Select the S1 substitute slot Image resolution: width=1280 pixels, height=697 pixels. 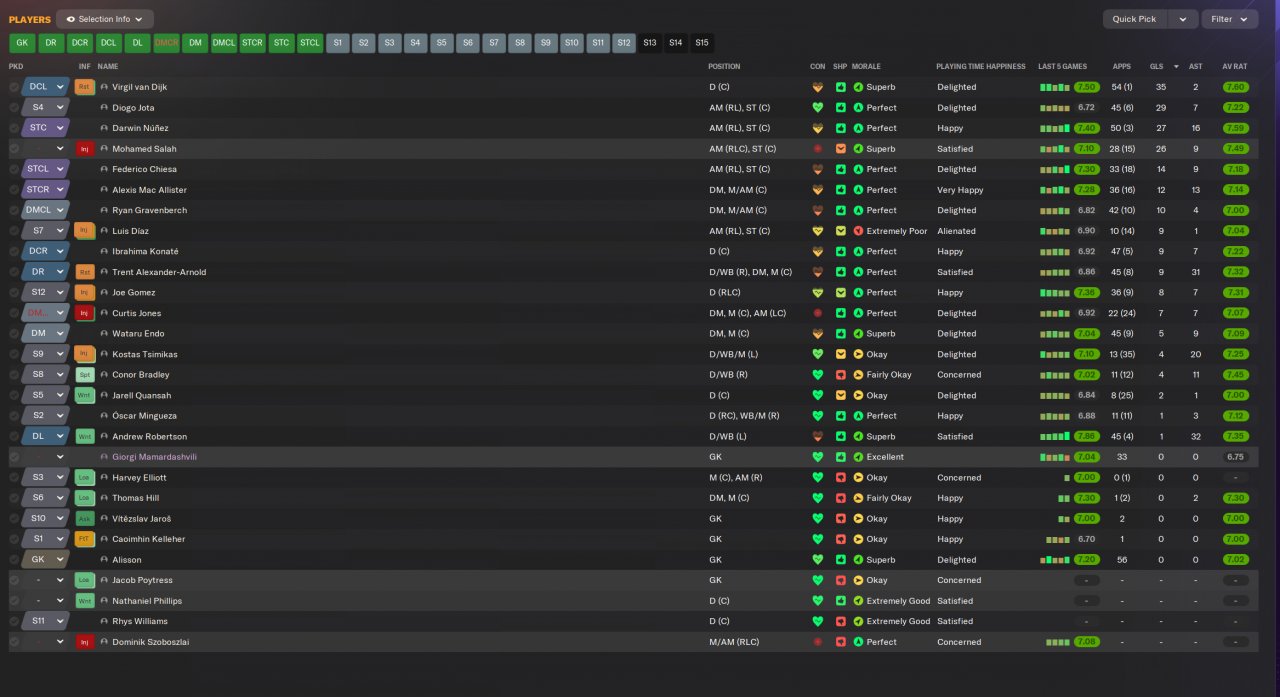click(338, 43)
